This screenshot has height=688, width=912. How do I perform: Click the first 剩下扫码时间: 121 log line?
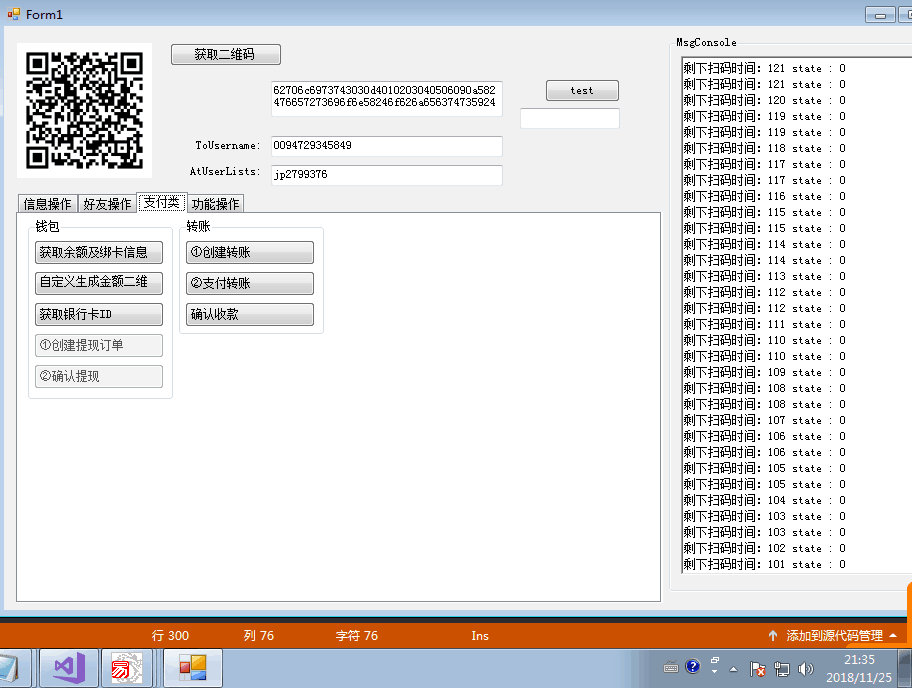point(764,68)
